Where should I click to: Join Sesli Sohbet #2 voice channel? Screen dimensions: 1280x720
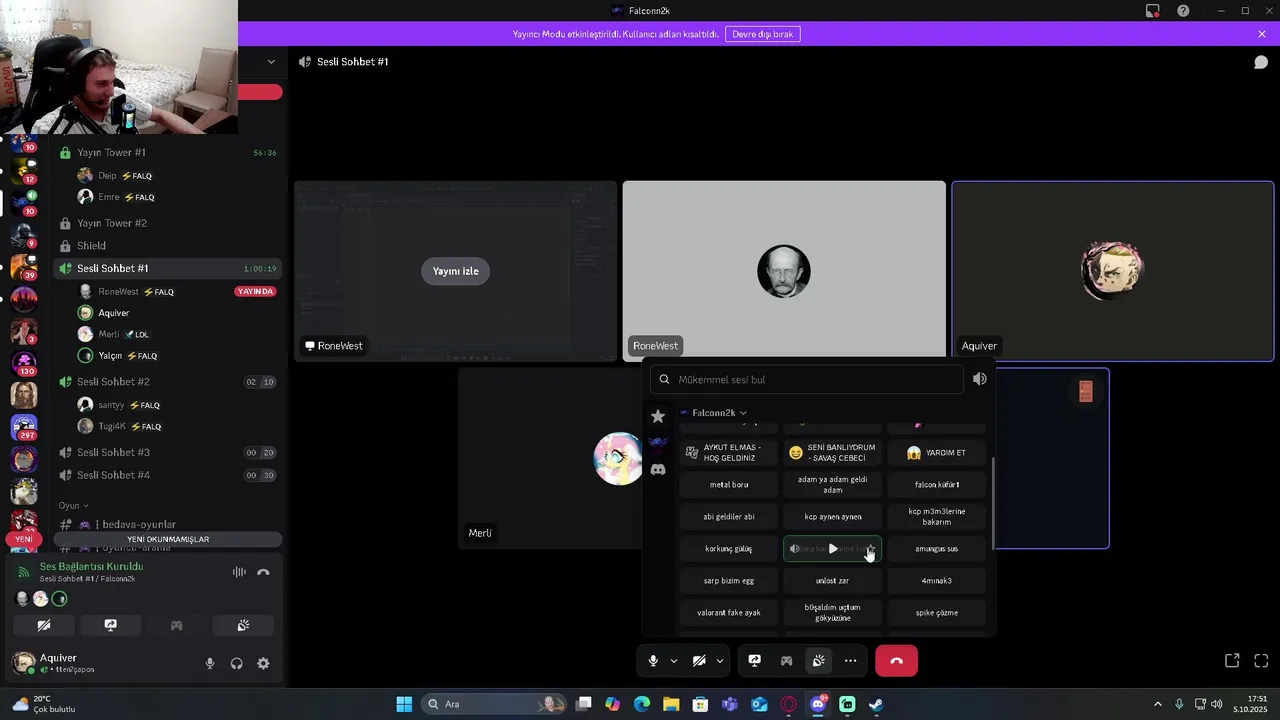168,382
